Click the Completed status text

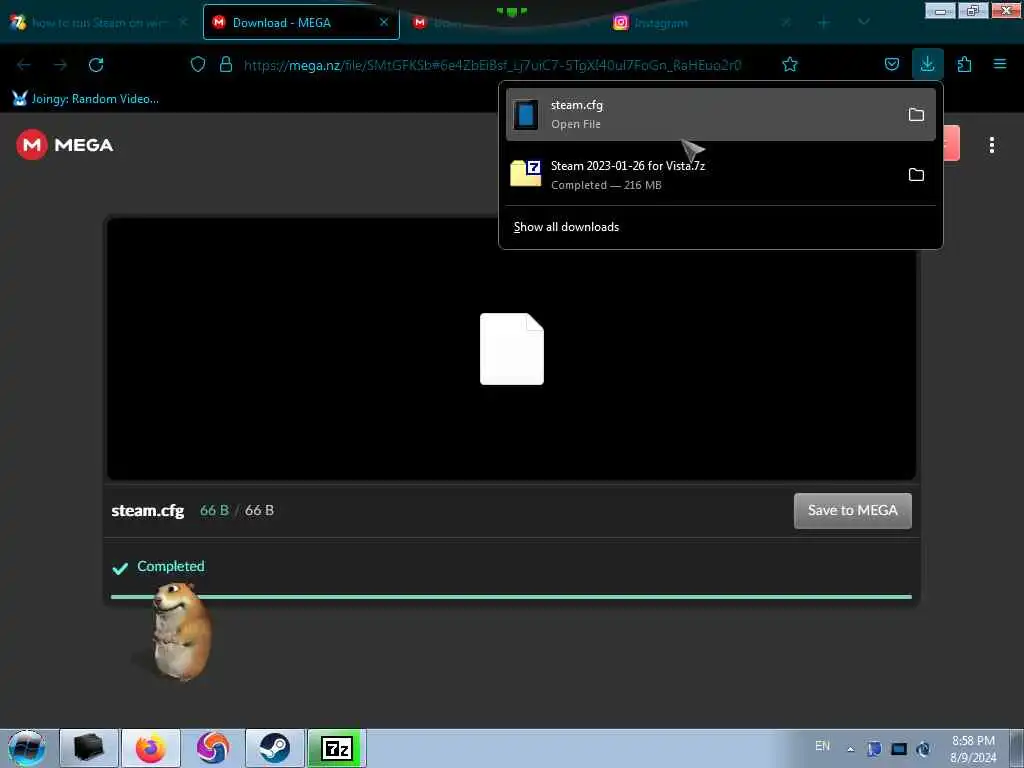click(170, 566)
